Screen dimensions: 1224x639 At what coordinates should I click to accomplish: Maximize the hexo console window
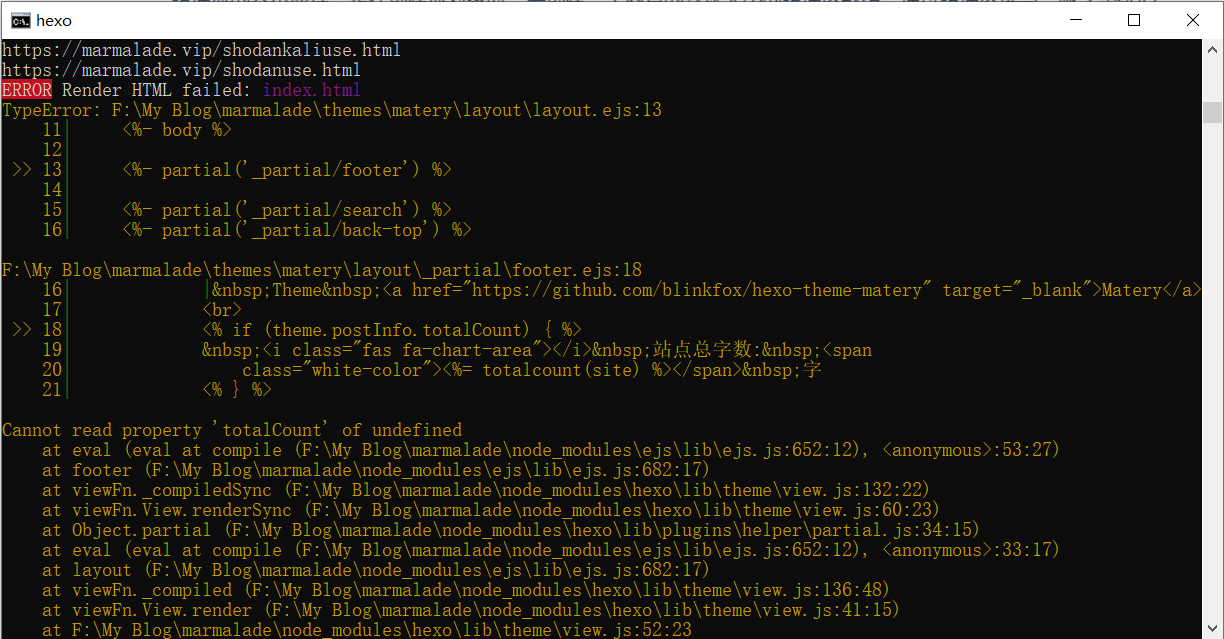(x=1134, y=20)
